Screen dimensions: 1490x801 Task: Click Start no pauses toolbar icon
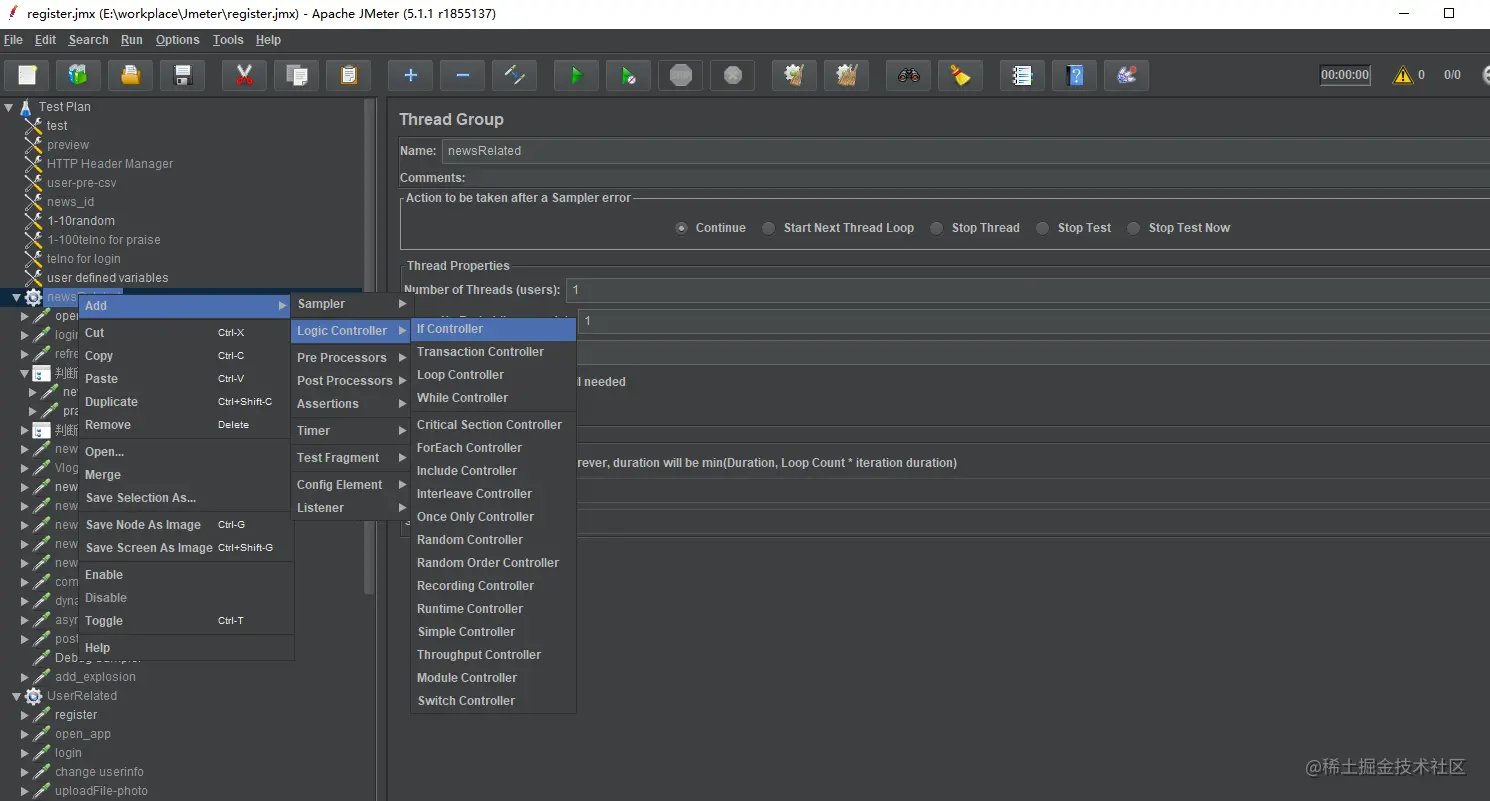coord(628,75)
